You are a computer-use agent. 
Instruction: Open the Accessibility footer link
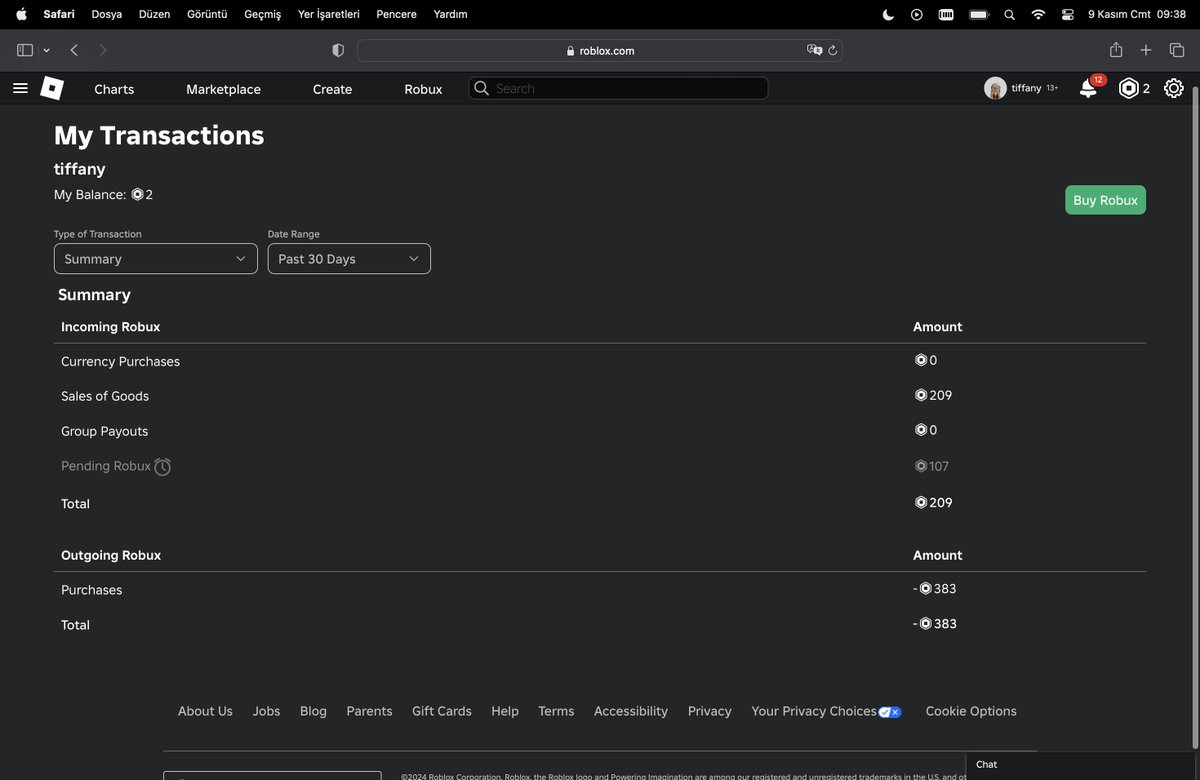coord(631,711)
